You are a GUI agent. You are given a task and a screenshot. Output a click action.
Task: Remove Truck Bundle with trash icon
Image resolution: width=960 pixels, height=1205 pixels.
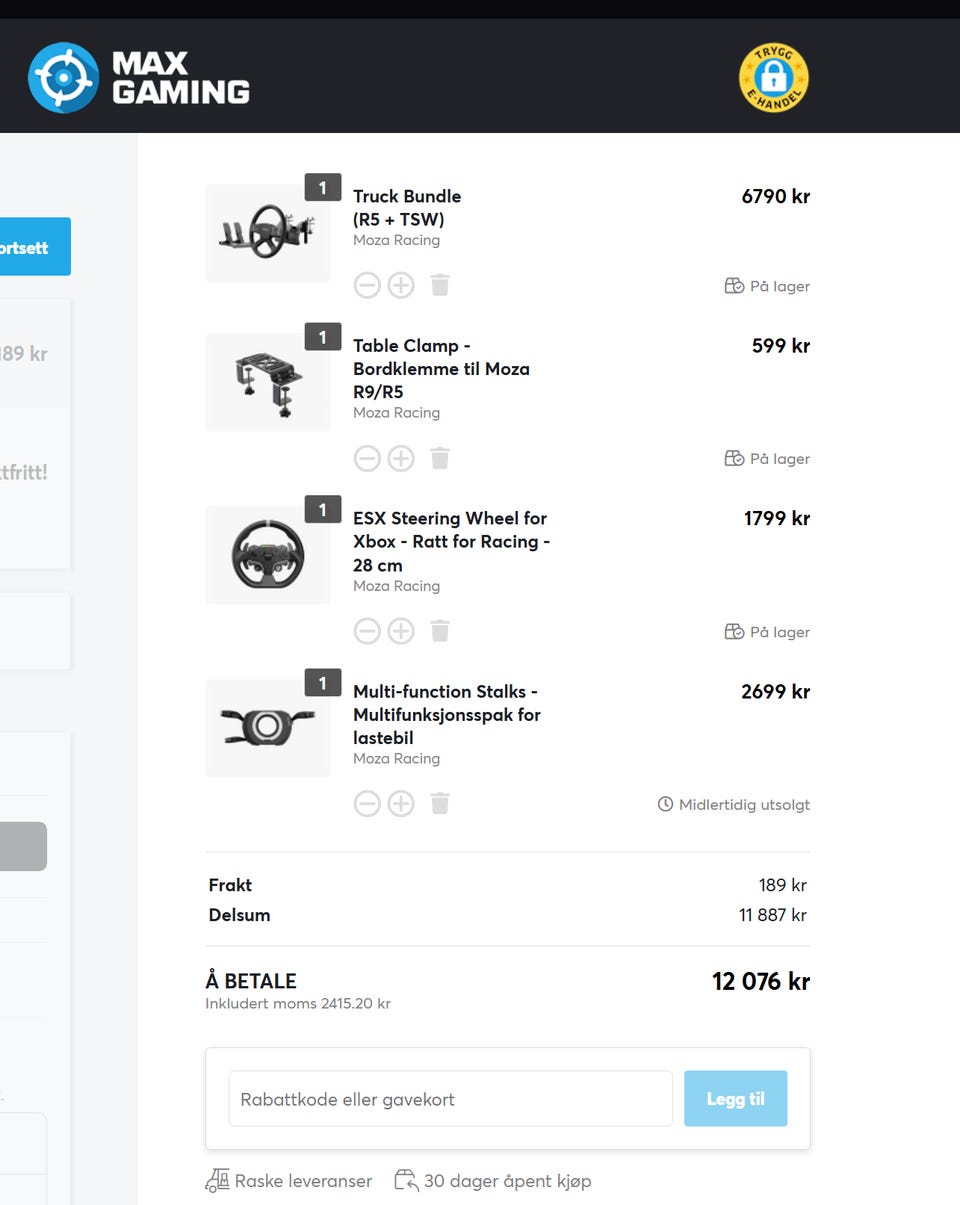(x=440, y=286)
